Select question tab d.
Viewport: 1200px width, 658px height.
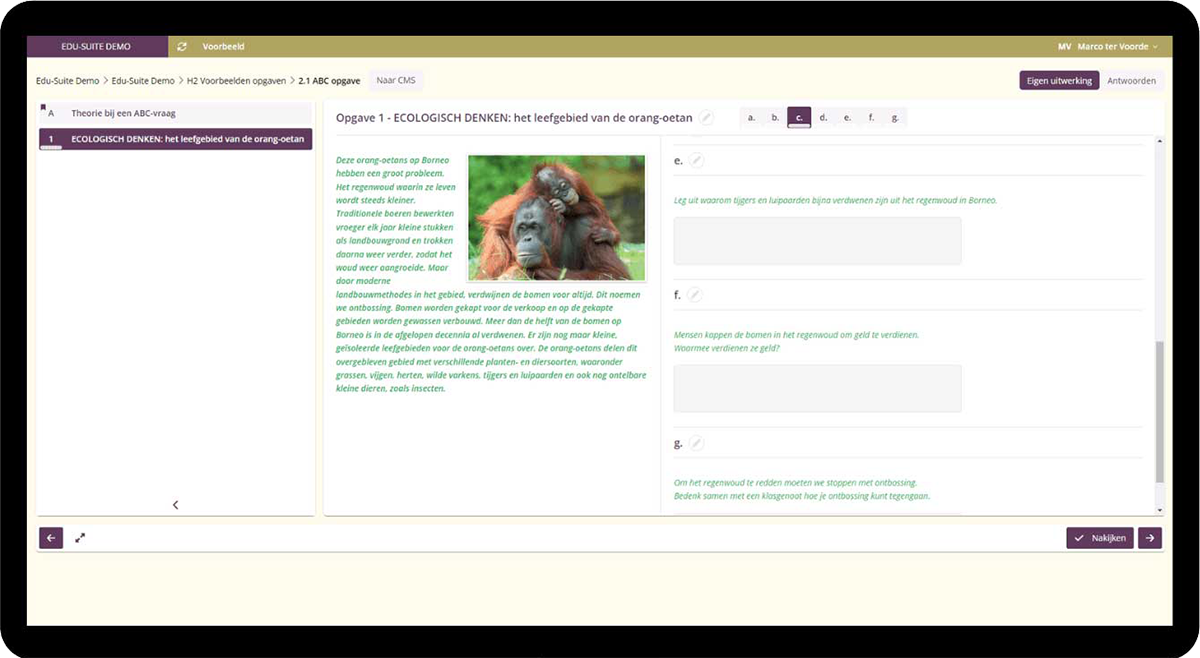click(x=823, y=118)
